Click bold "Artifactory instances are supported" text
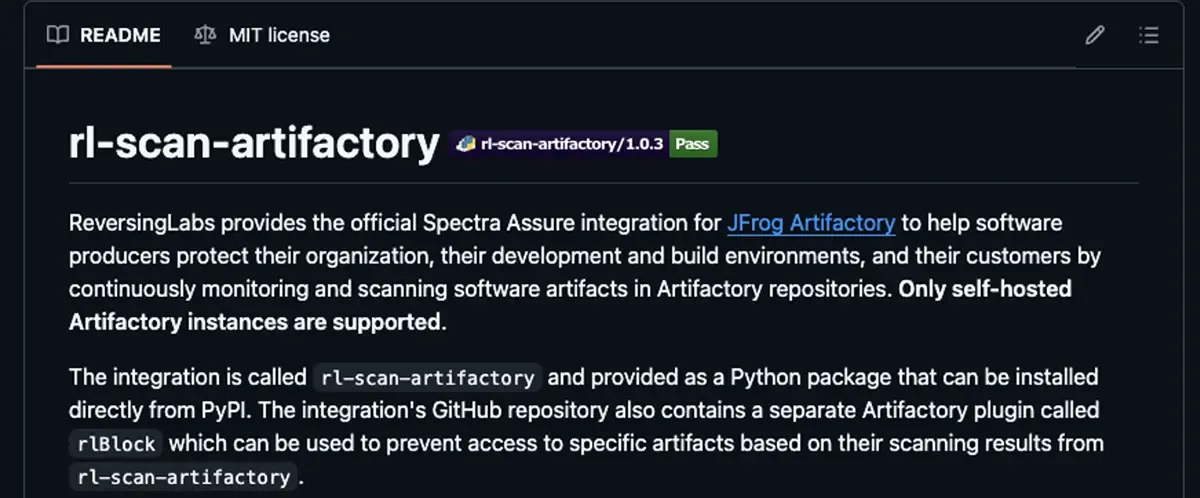 click(x=255, y=322)
